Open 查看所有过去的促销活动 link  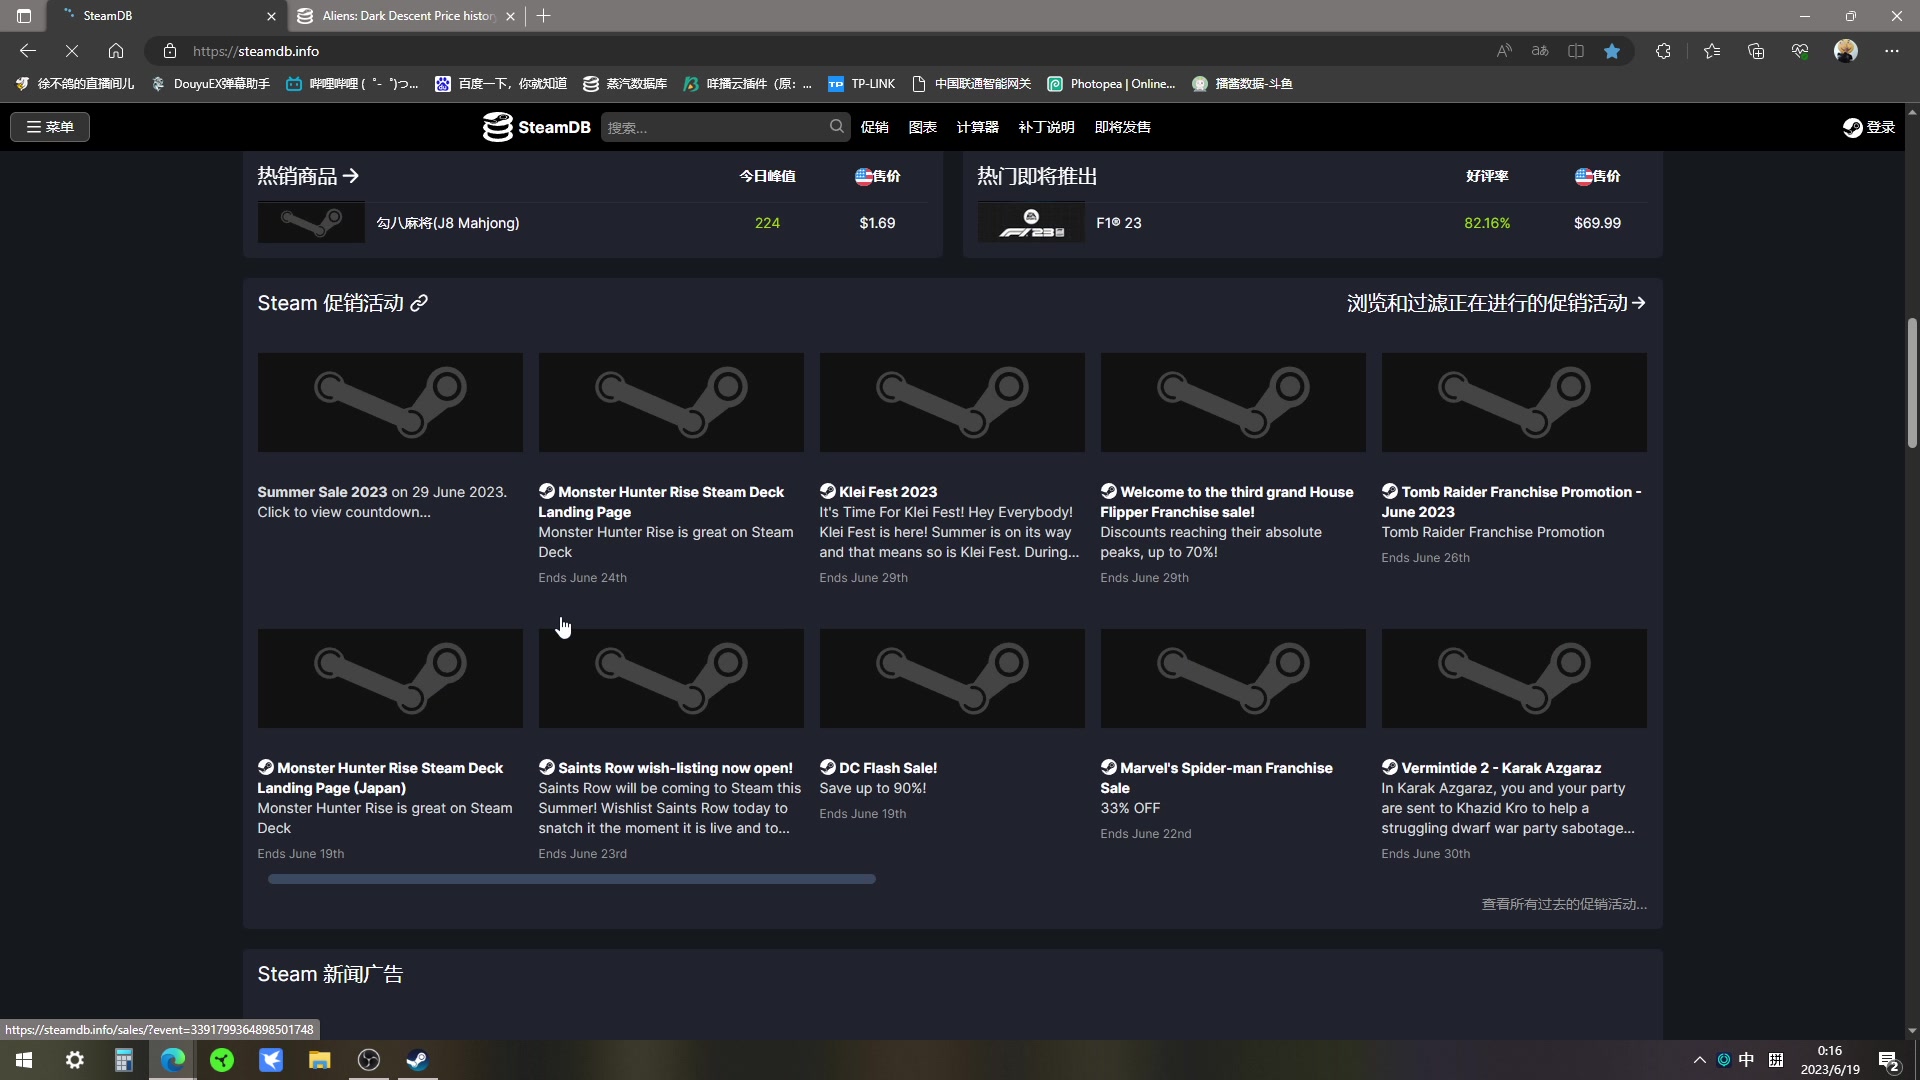tap(1564, 904)
